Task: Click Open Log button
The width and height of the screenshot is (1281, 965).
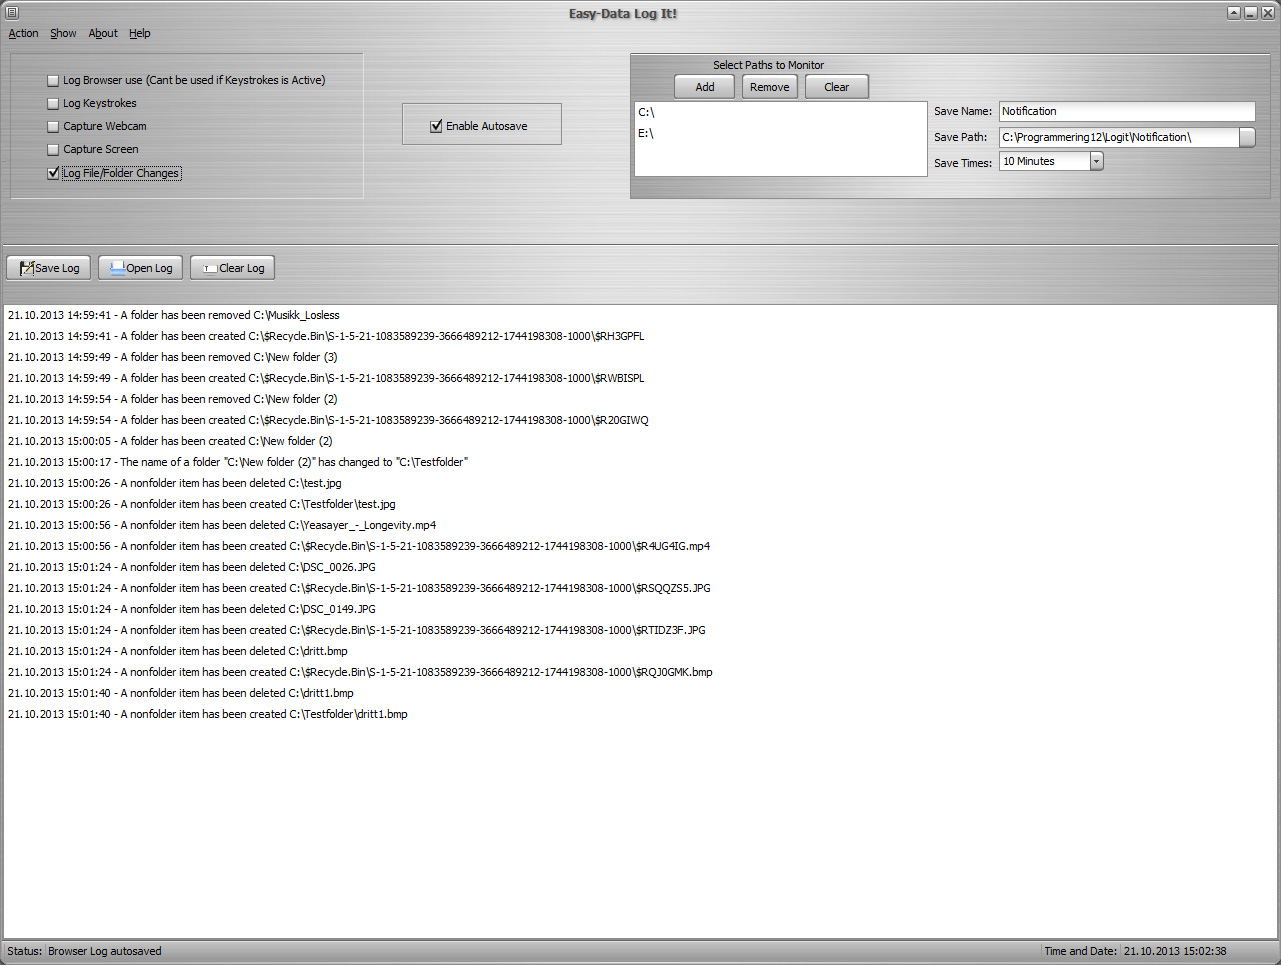Action: (x=141, y=268)
